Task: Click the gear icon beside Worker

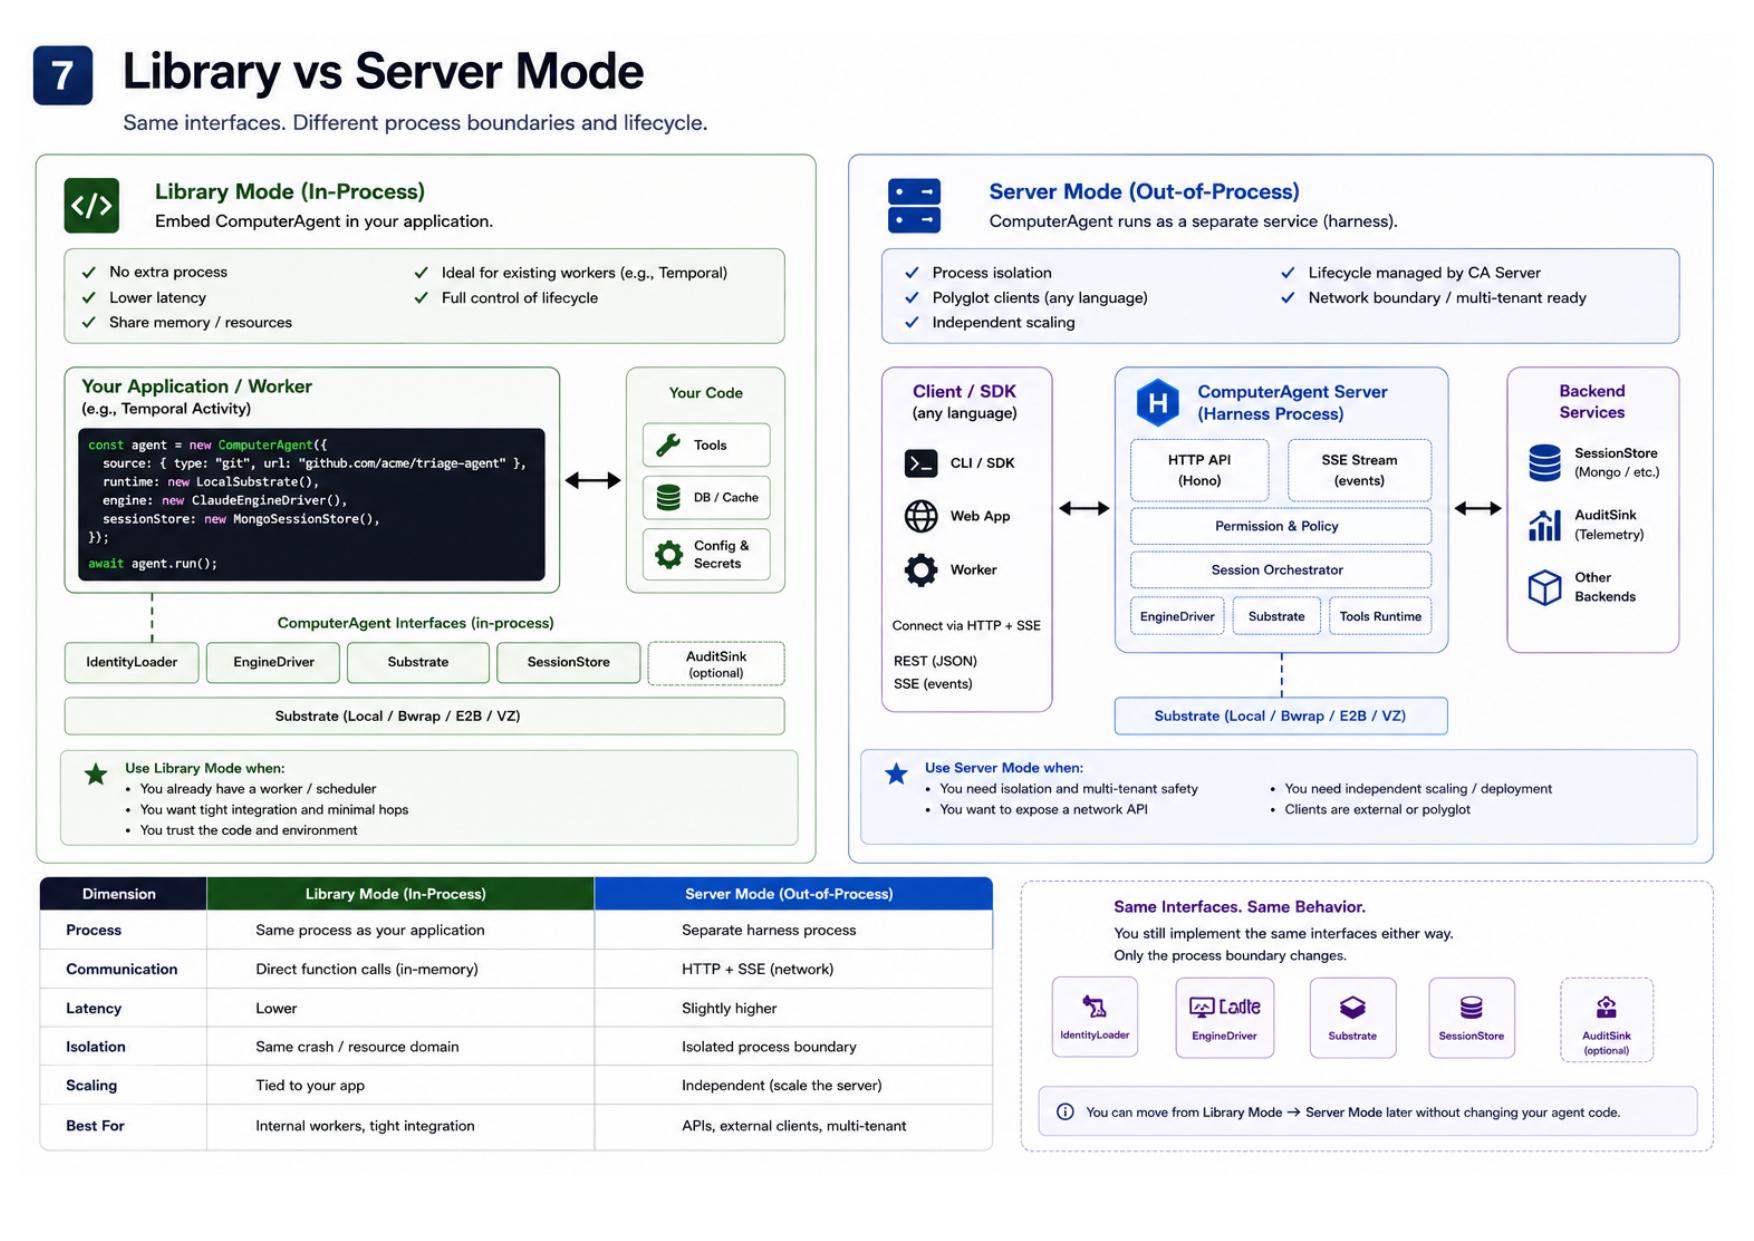Action: [x=921, y=570]
